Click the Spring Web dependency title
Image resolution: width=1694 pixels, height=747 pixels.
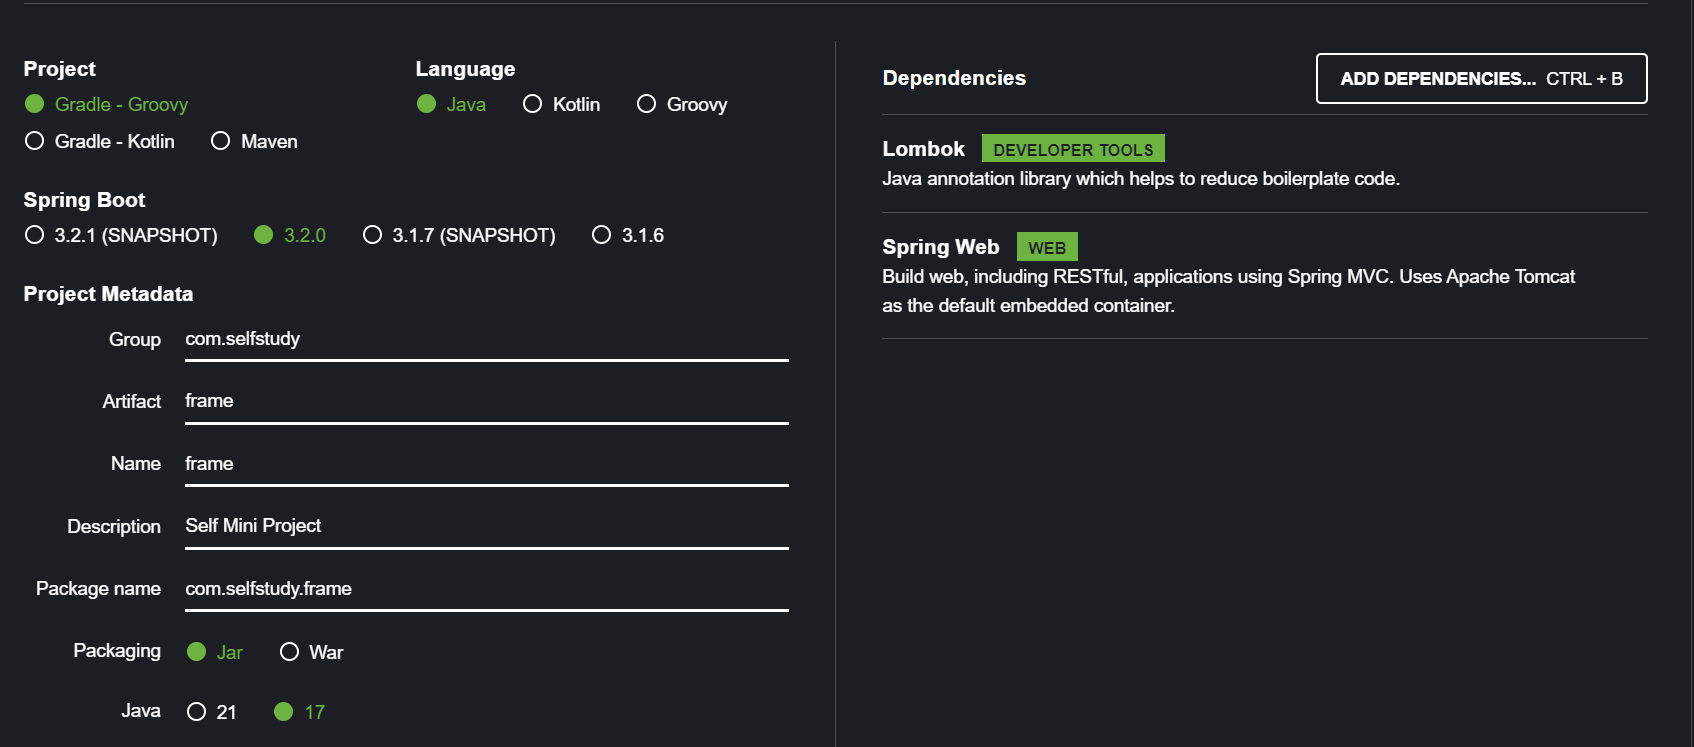(940, 247)
